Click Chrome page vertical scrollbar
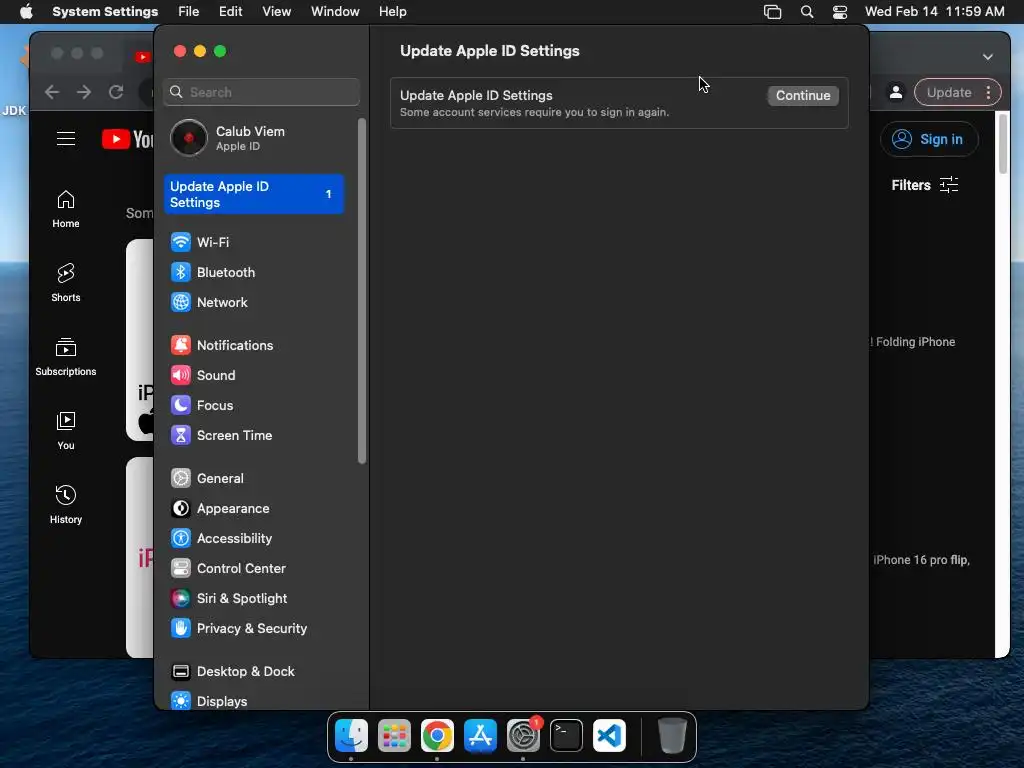The image size is (1024, 768). point(1003,144)
